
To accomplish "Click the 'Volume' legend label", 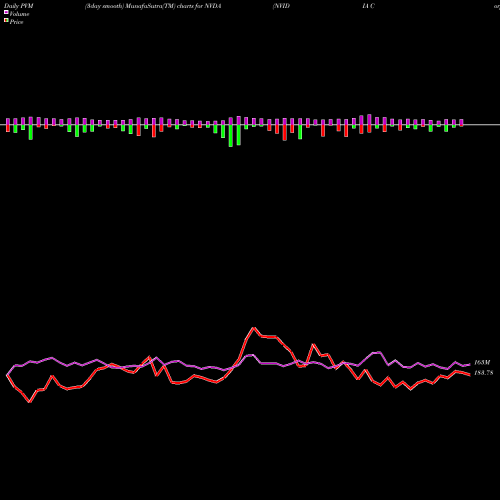I will point(19,14).
